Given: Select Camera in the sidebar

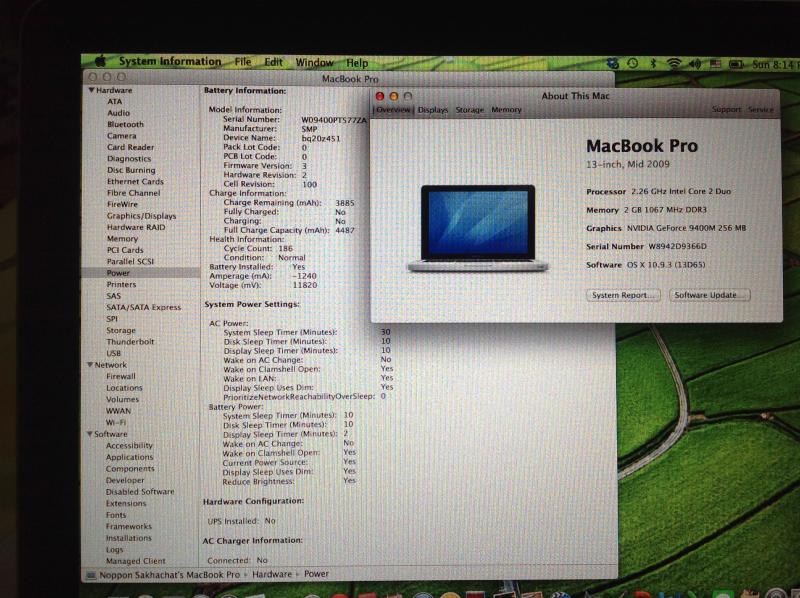Looking at the screenshot, I should pos(121,136).
